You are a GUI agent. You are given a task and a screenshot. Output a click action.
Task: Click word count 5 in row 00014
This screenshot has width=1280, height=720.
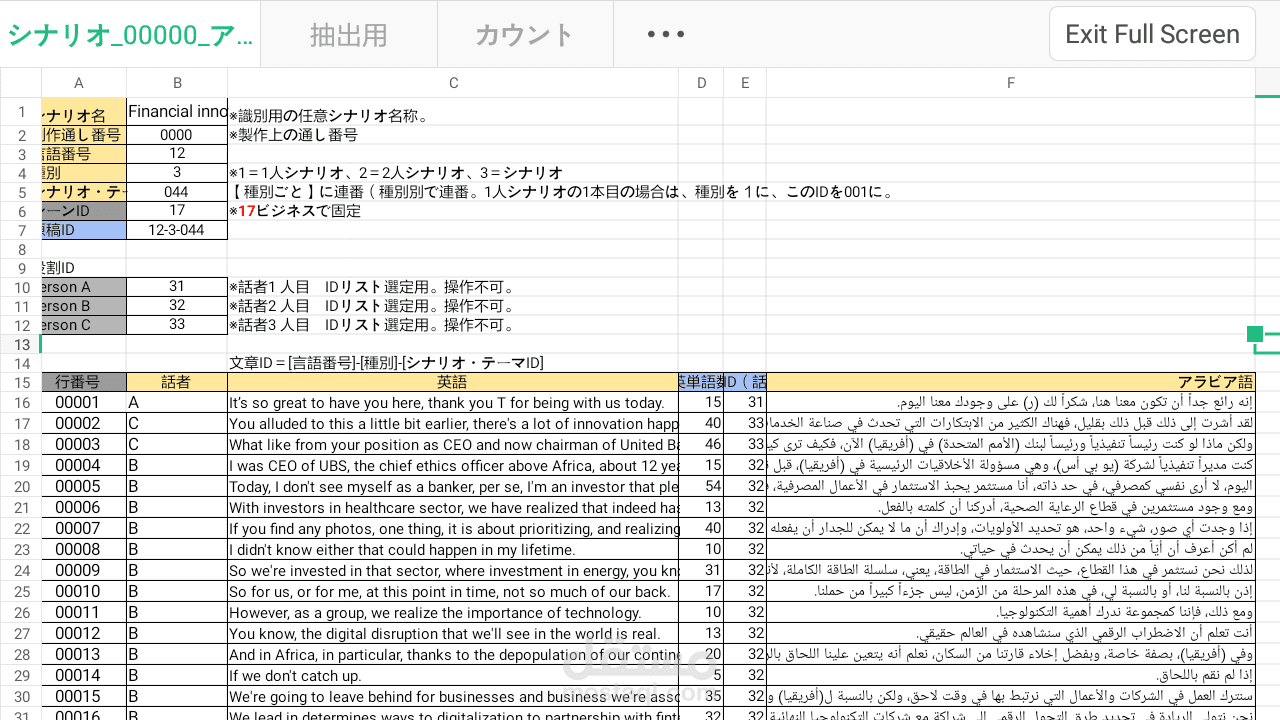click(701, 676)
